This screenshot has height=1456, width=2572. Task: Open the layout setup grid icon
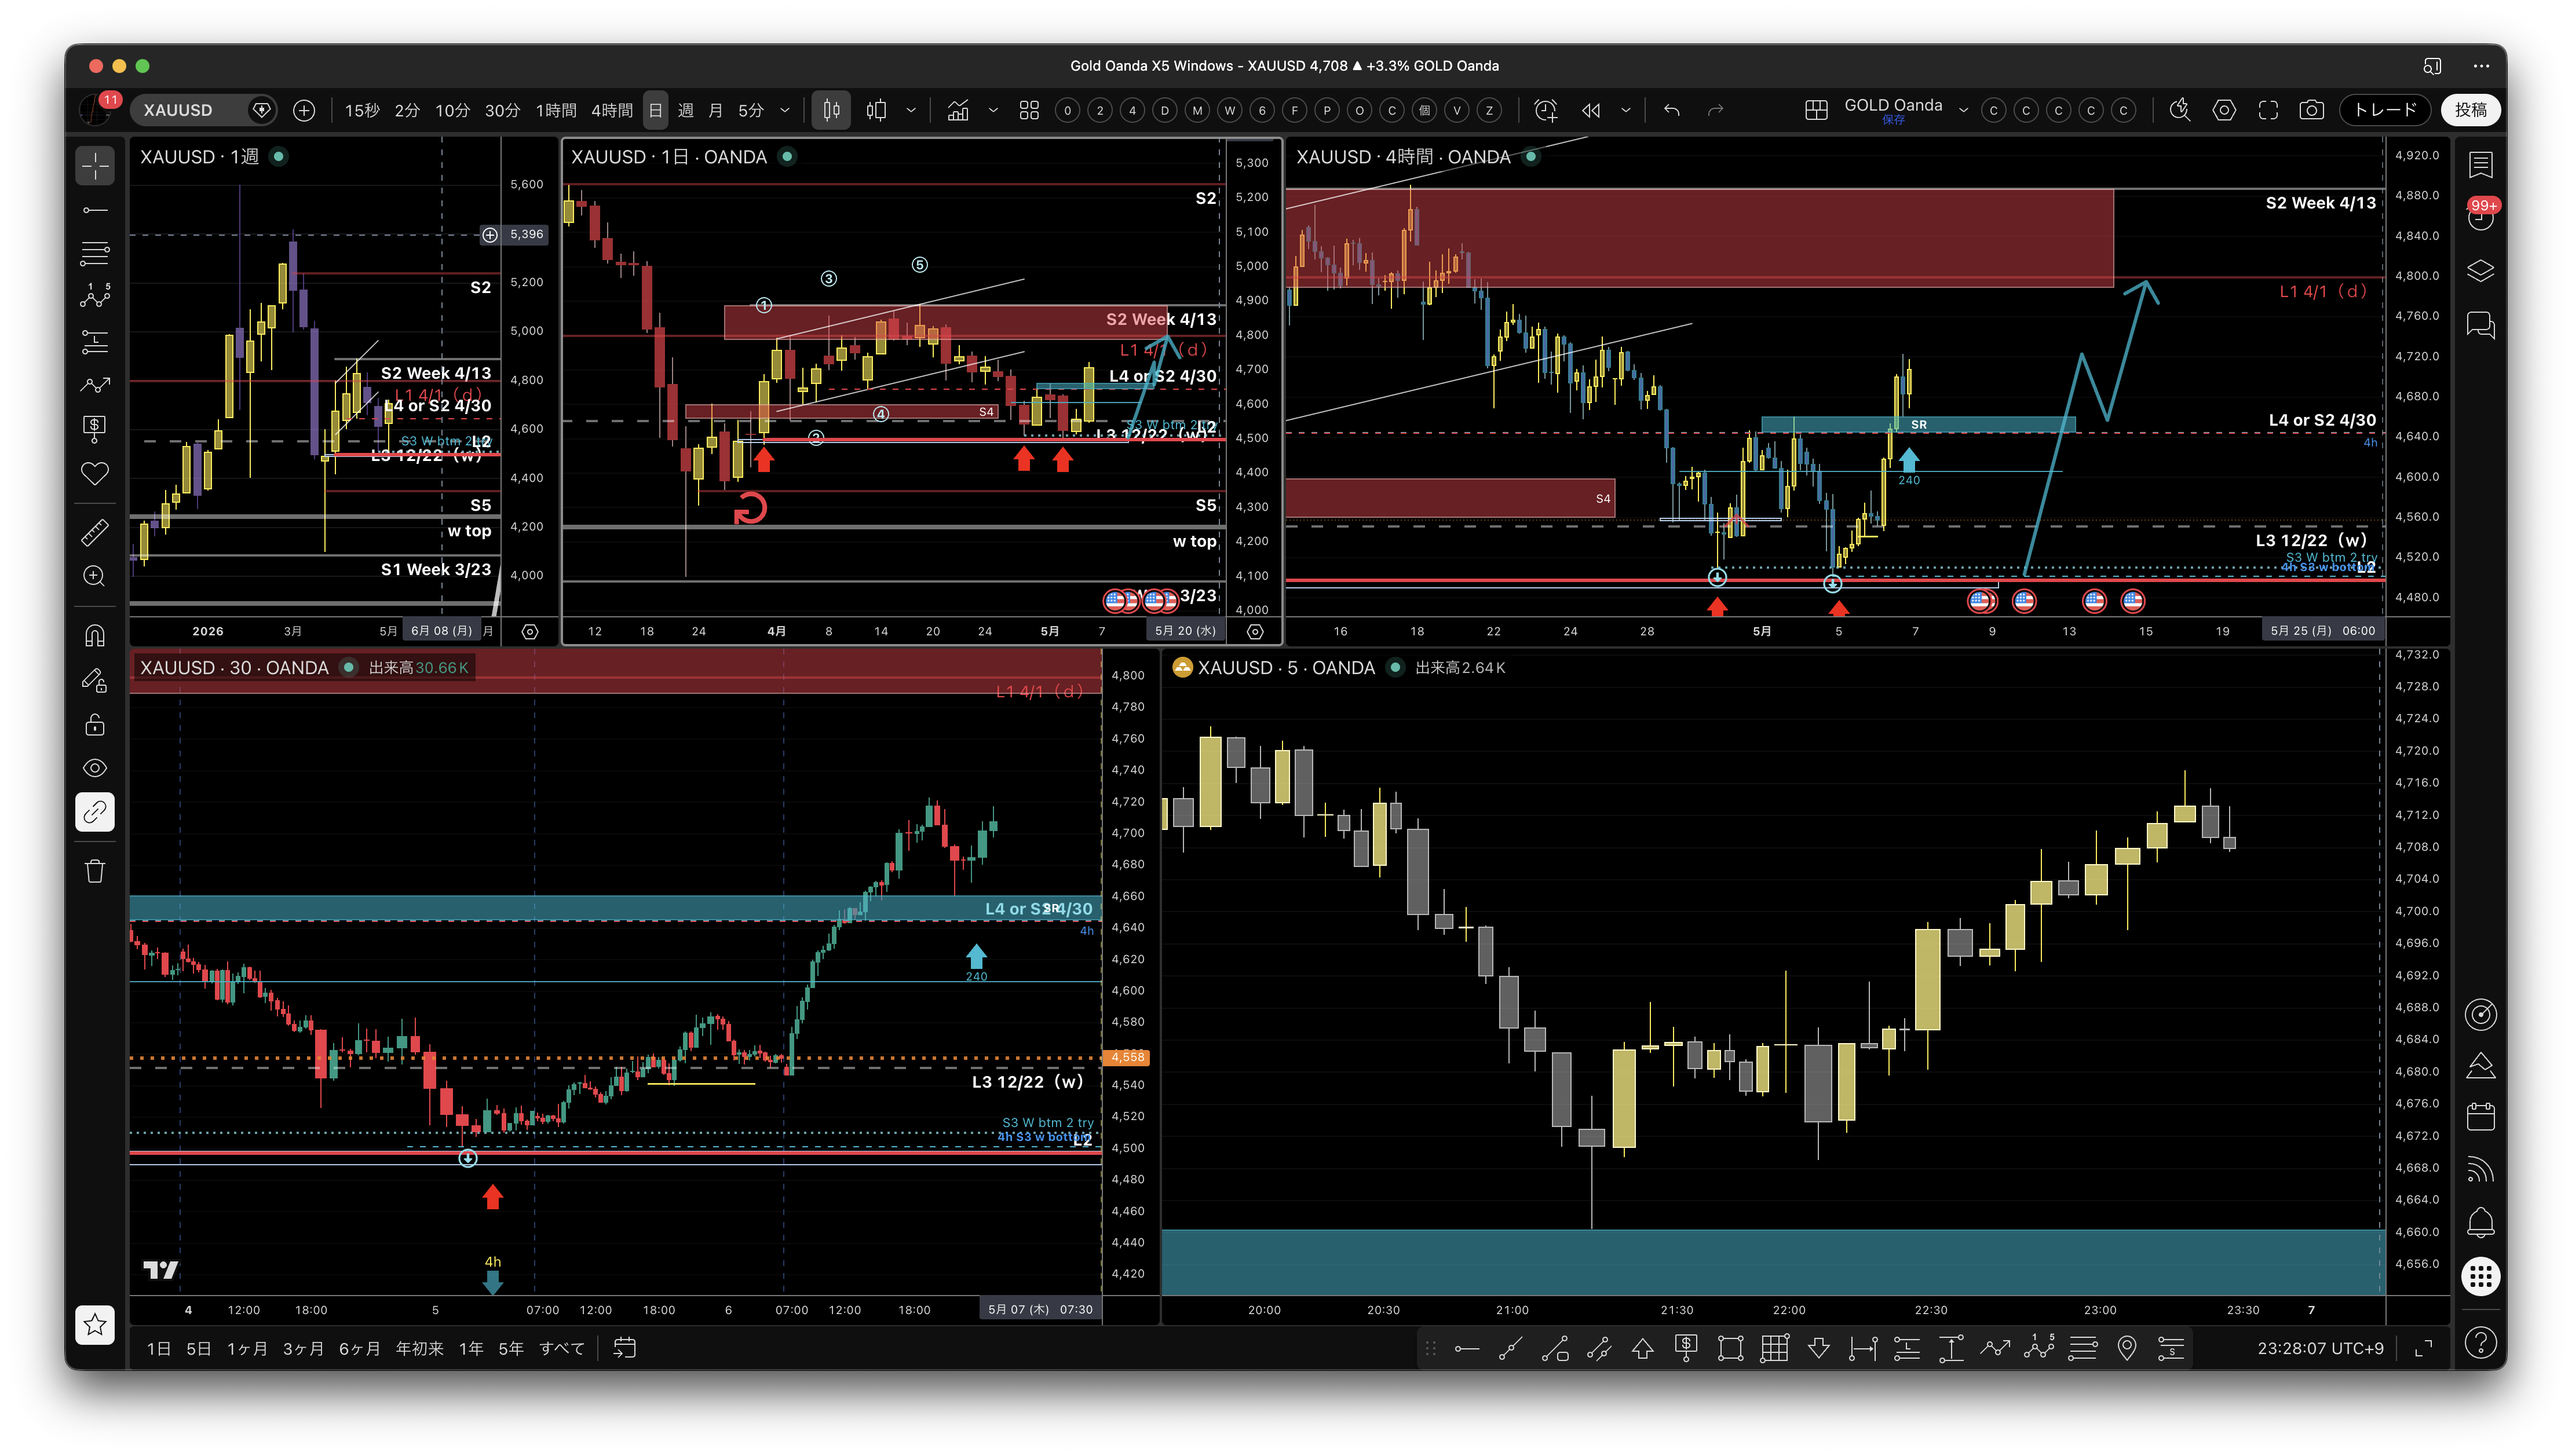click(1816, 110)
